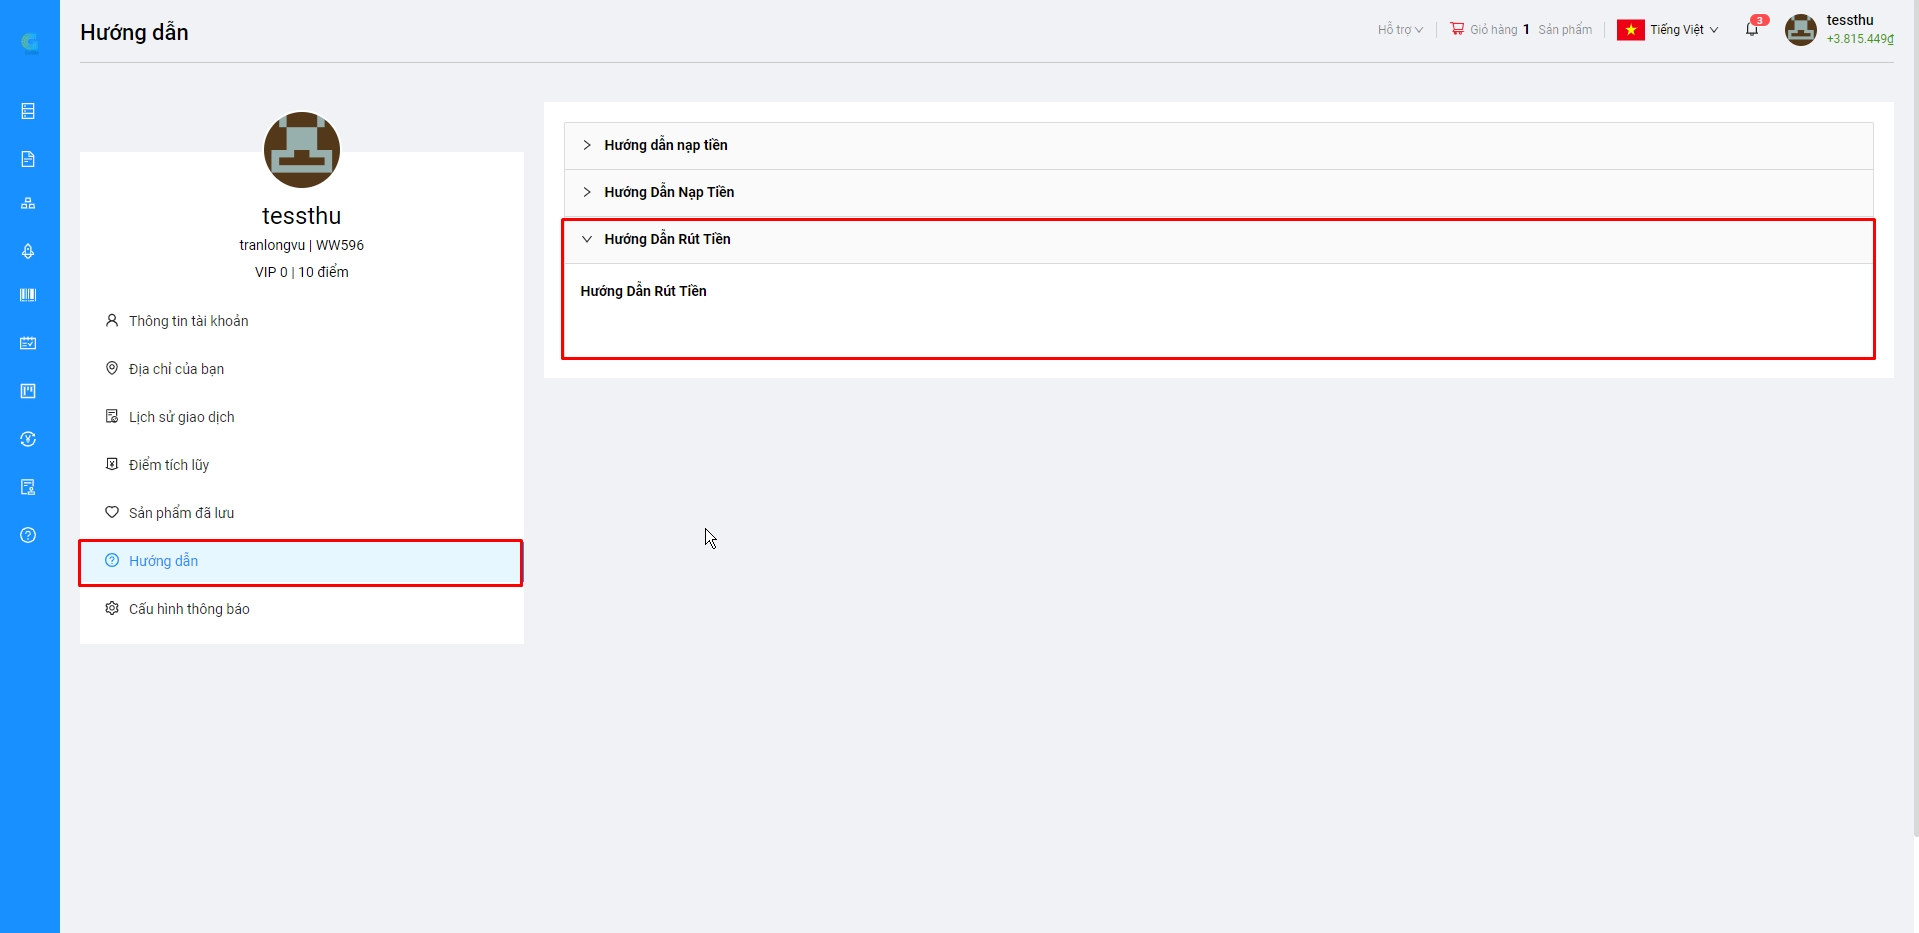Viewport: 1919px width, 933px height.
Task: Click the kanban board icon in sidebar
Action: (28, 391)
